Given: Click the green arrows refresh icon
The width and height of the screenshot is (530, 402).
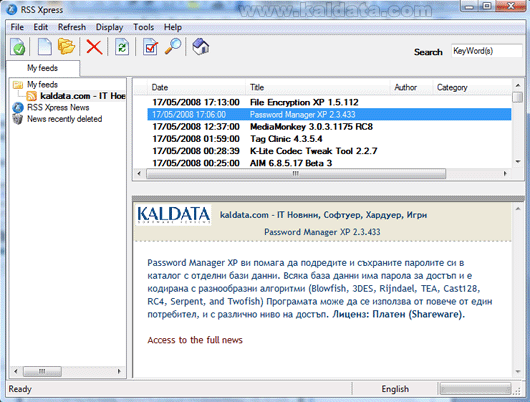Looking at the screenshot, I should click(122, 47).
